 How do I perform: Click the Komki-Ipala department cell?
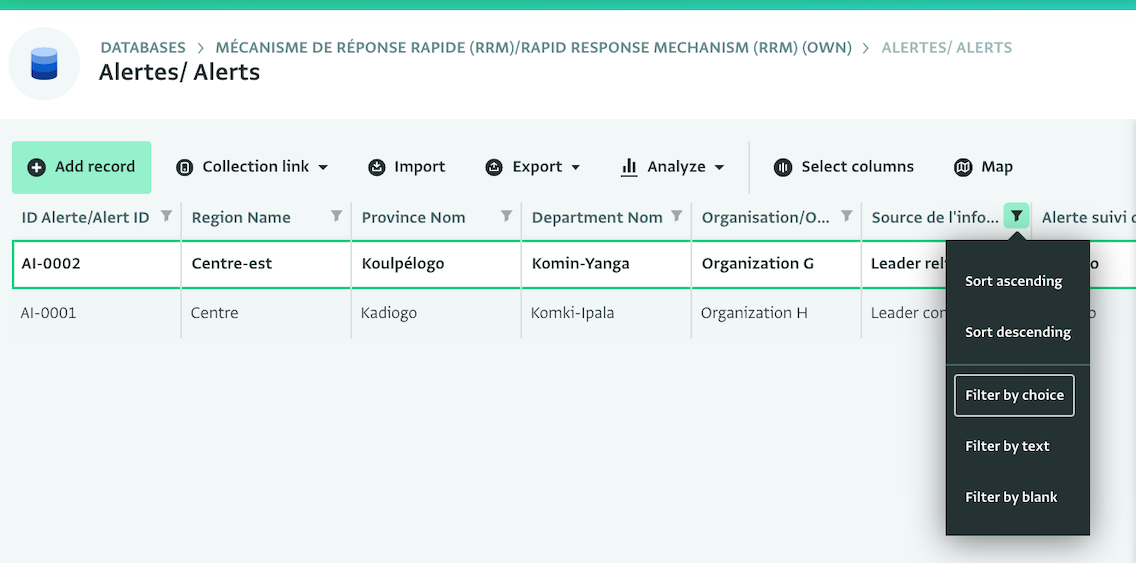606,313
